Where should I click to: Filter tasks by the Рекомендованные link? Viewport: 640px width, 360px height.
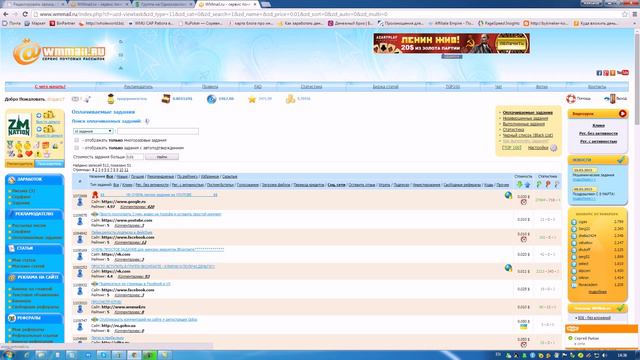pyautogui.click(x=160, y=177)
